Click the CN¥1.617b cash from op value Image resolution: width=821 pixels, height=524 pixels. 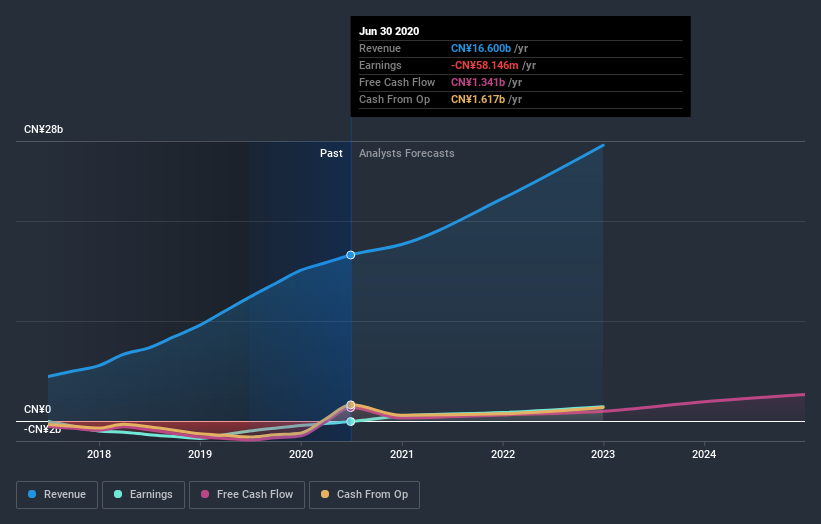coord(478,99)
